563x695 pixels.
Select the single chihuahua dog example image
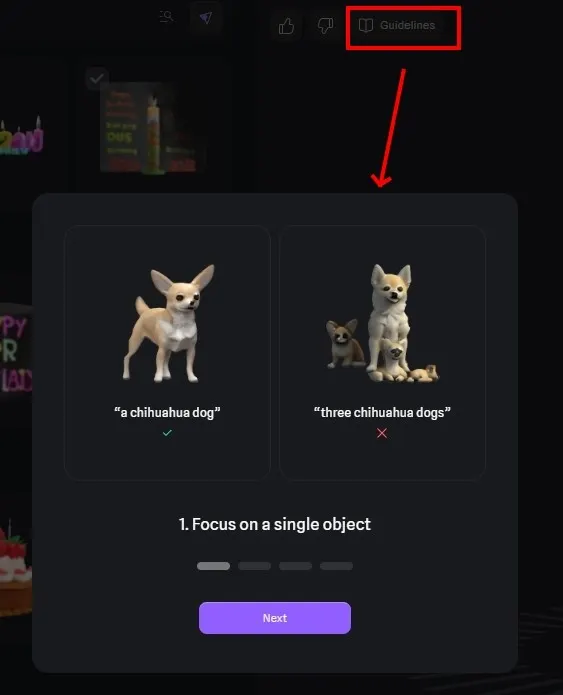169,324
